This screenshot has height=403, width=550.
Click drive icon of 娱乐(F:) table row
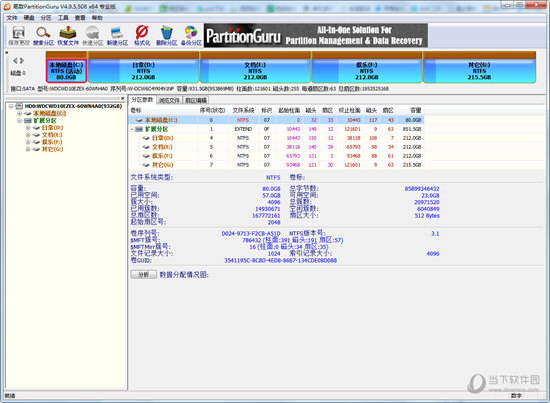click(146, 156)
